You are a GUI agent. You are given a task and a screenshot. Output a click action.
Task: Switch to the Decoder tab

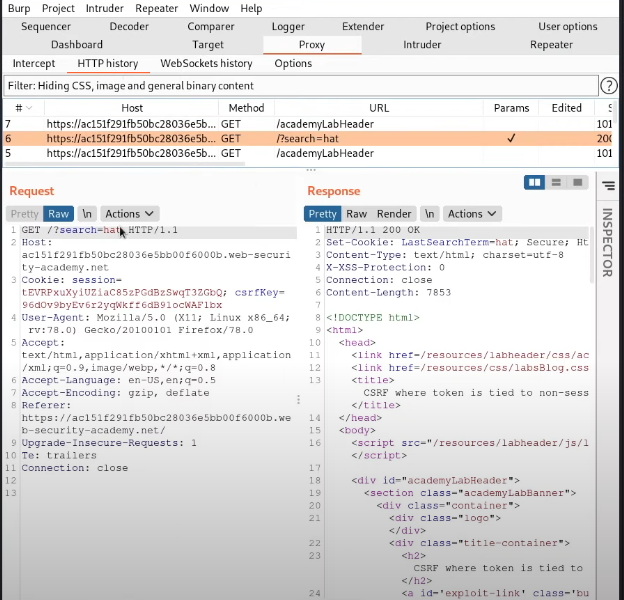click(129, 26)
